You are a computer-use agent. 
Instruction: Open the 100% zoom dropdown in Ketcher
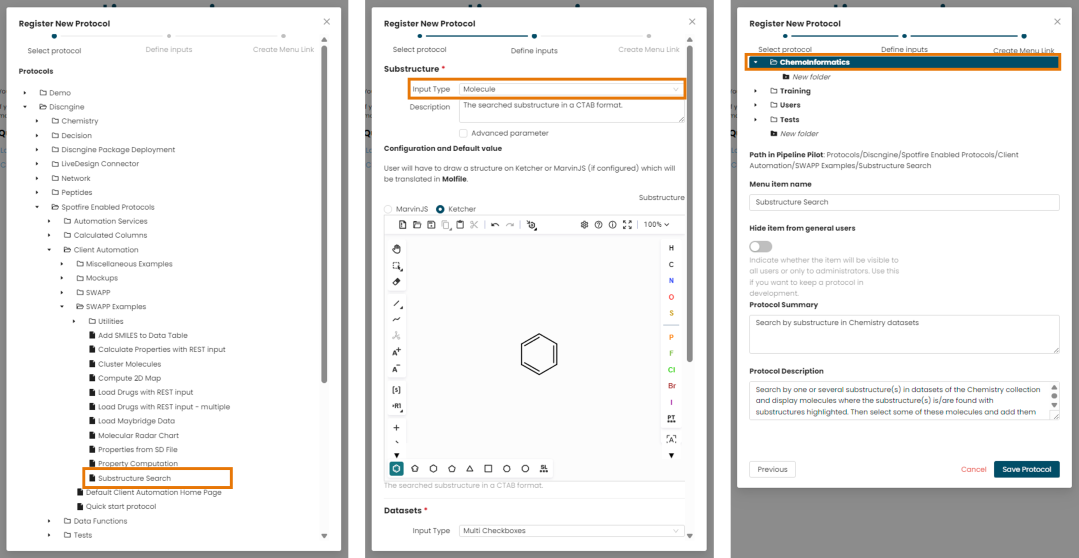click(x=656, y=224)
